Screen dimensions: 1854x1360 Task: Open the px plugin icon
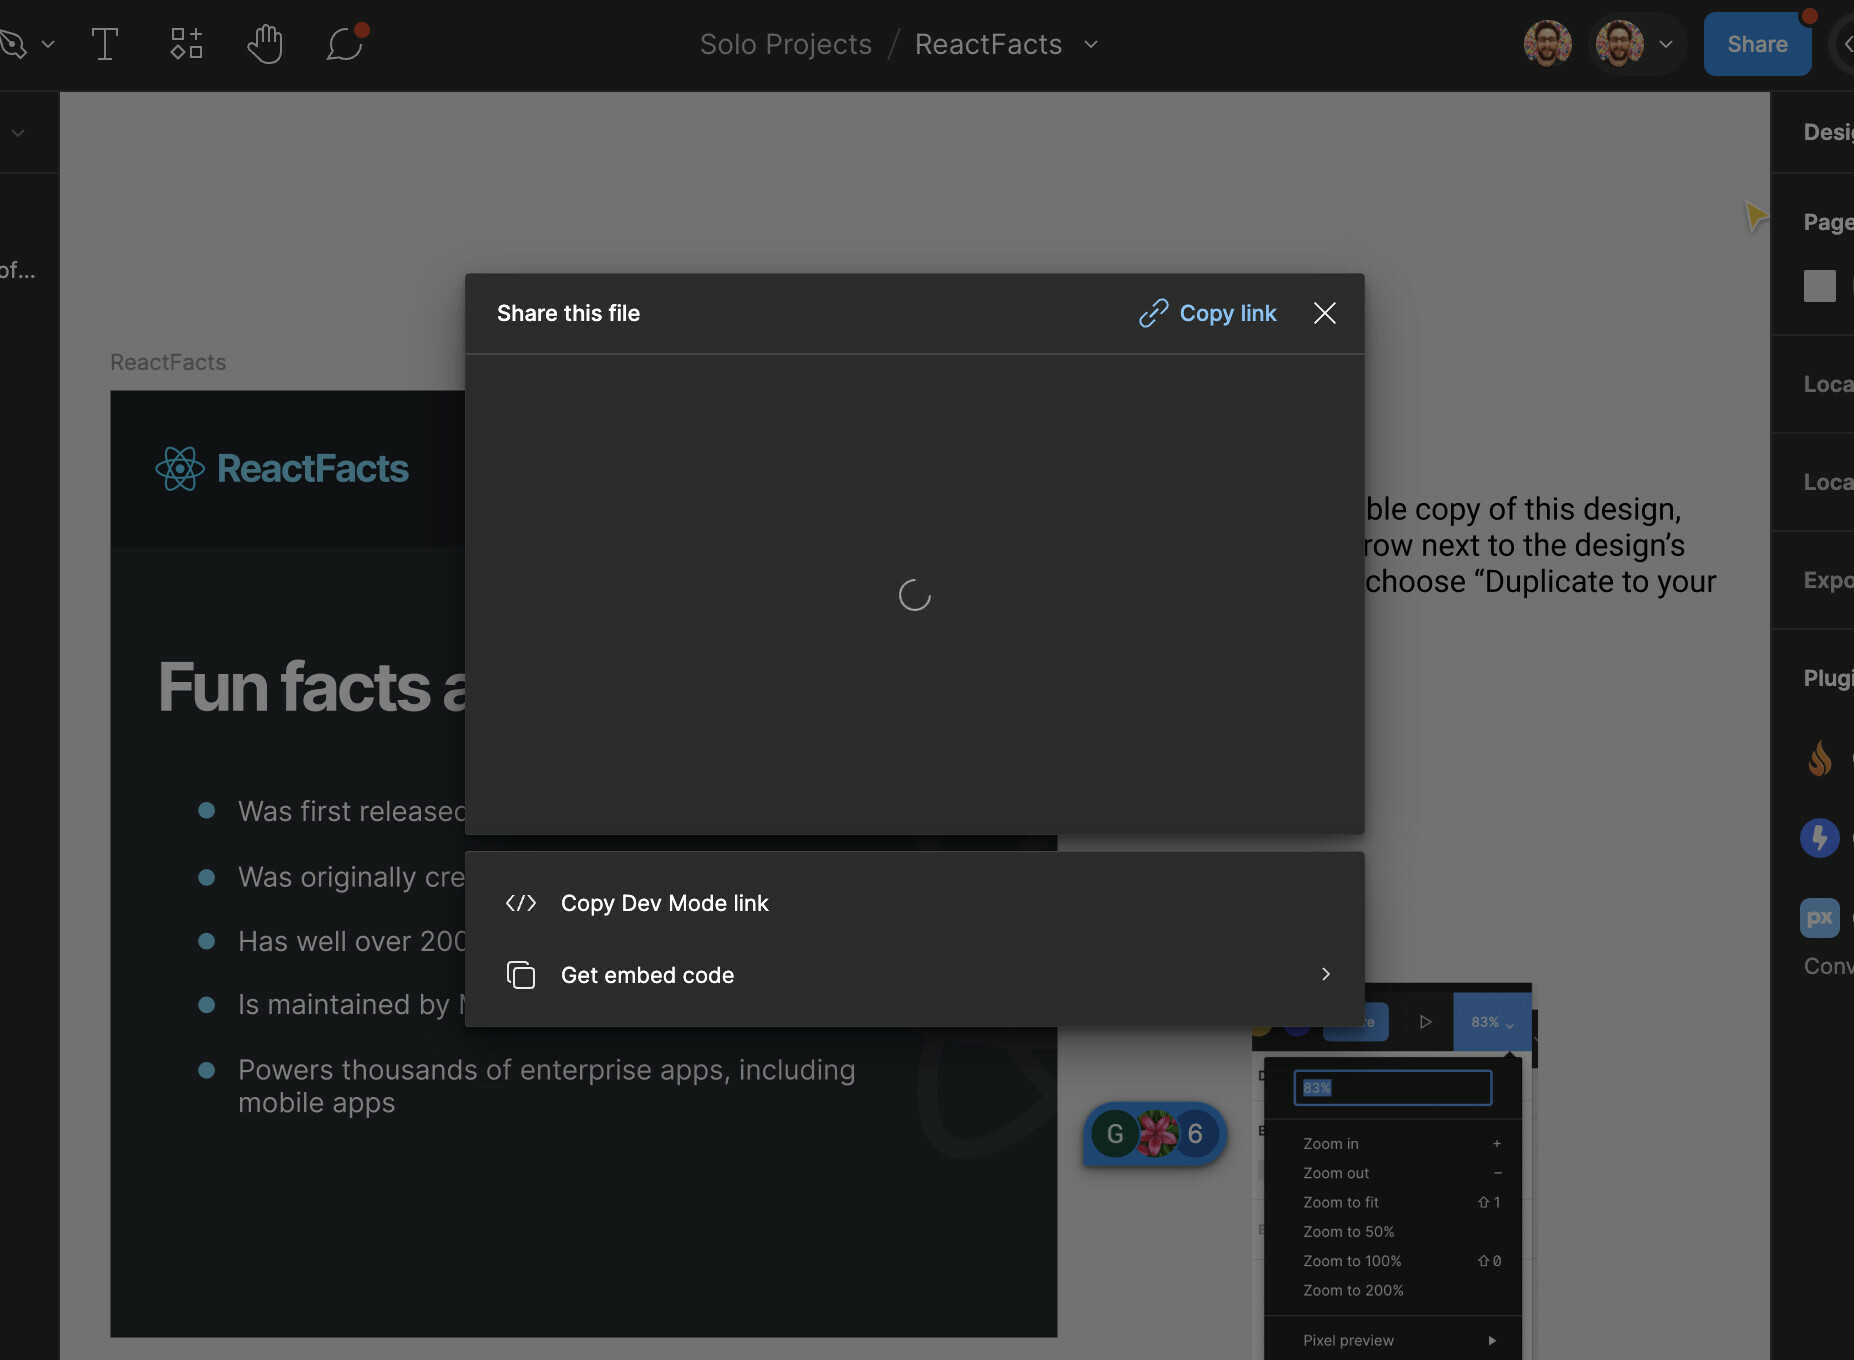pyautogui.click(x=1820, y=918)
